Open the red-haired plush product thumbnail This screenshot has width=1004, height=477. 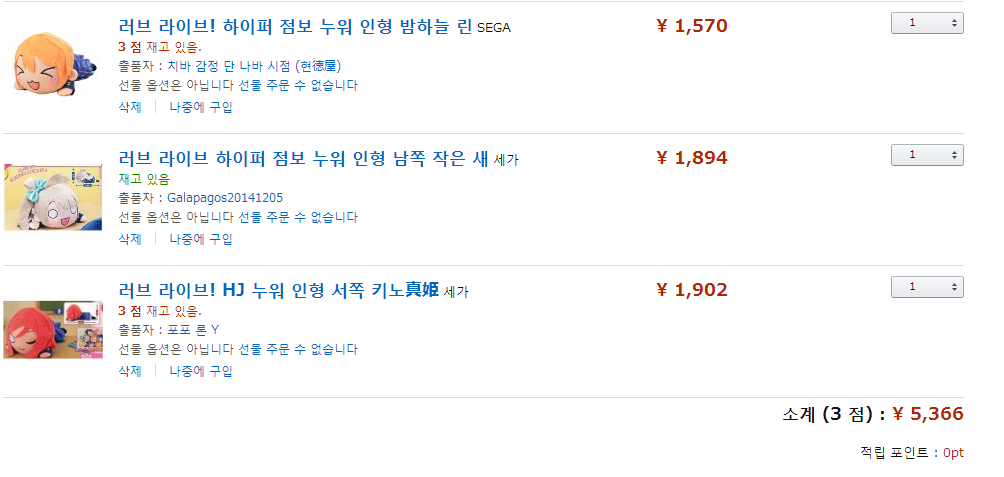coord(53,330)
